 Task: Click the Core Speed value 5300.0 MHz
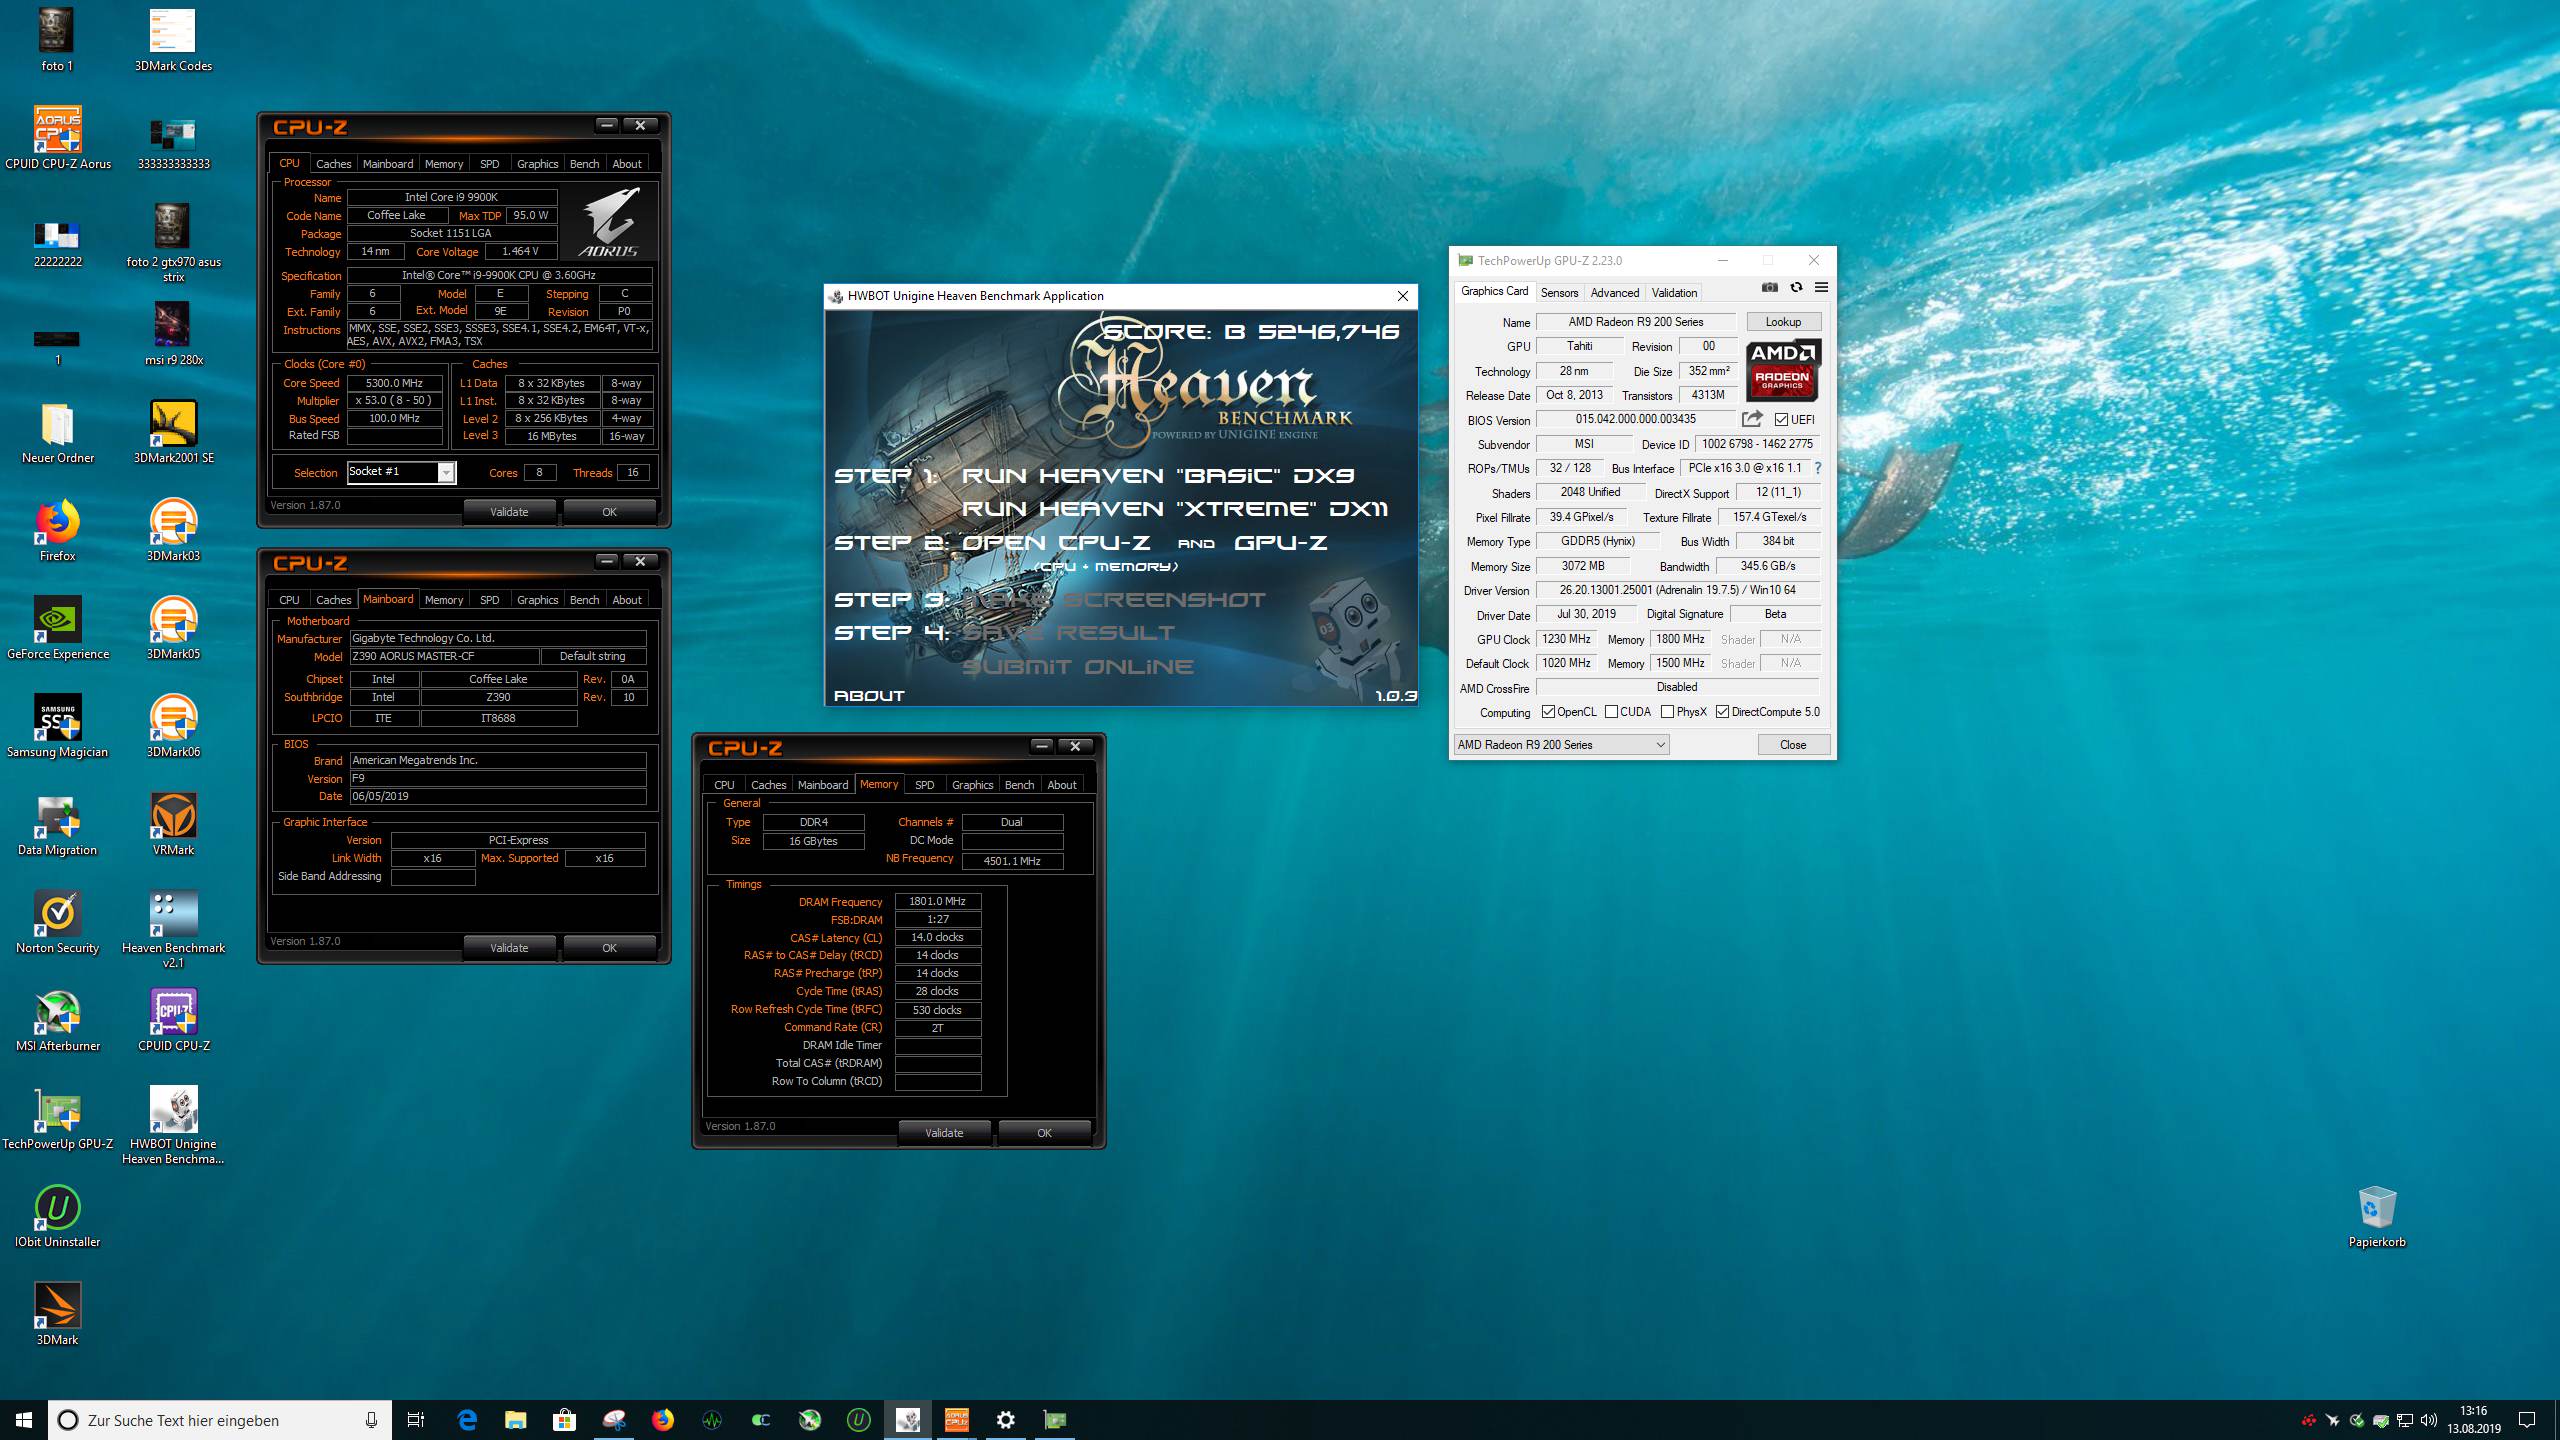click(x=395, y=383)
